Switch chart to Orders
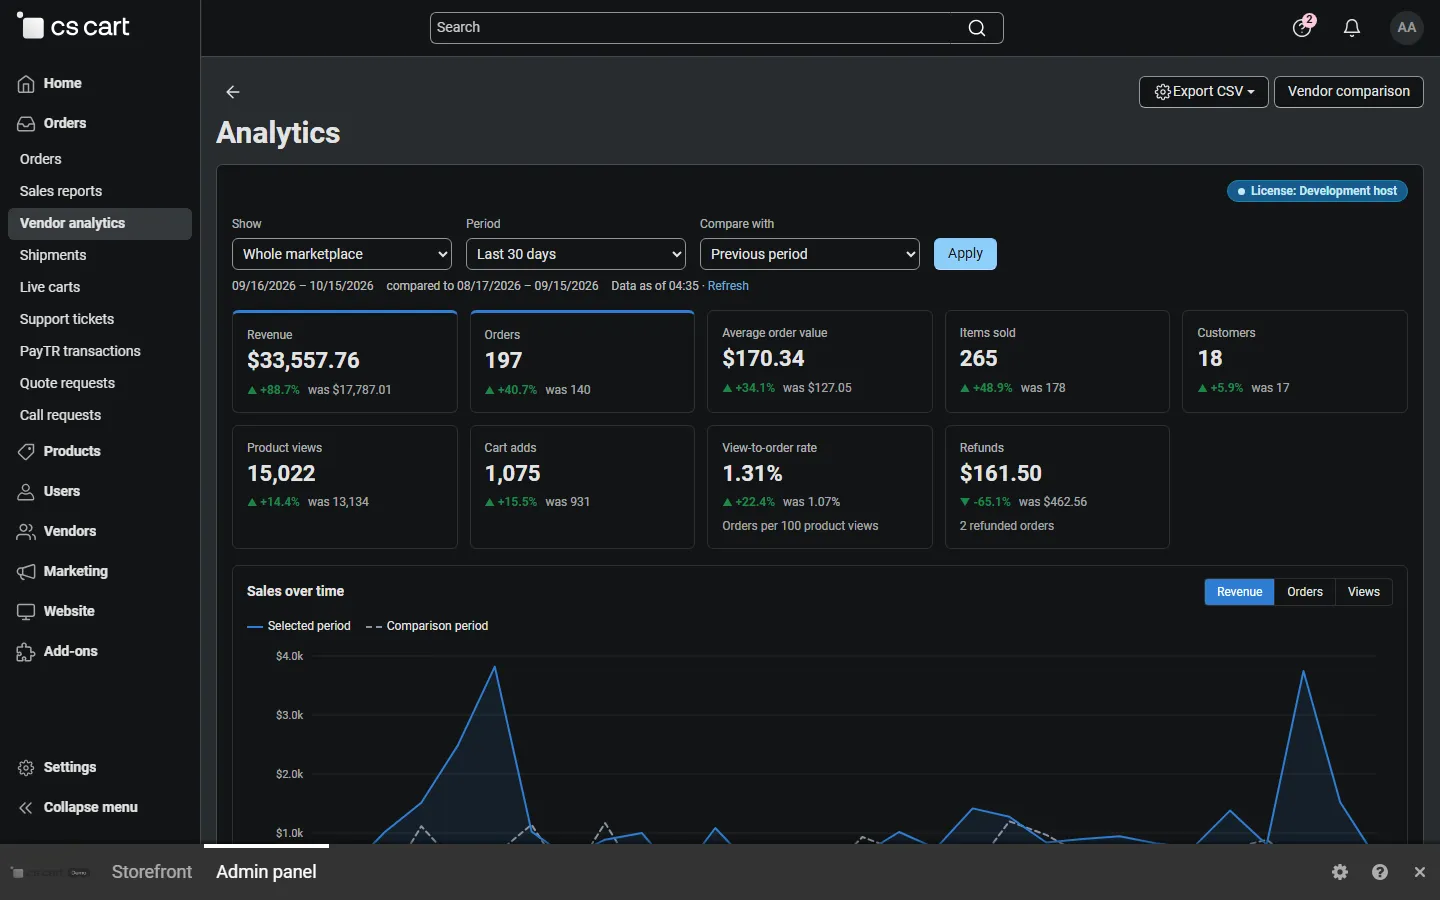Image resolution: width=1440 pixels, height=900 pixels. click(x=1305, y=592)
